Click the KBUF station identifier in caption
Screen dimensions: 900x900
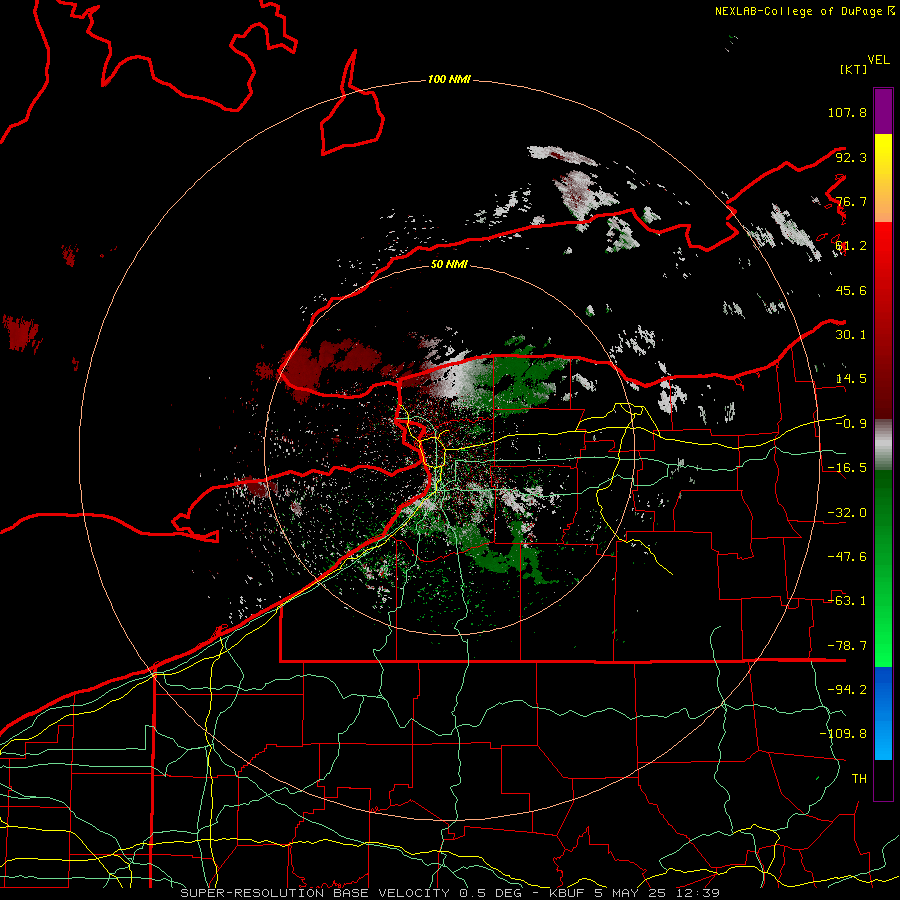pos(568,893)
